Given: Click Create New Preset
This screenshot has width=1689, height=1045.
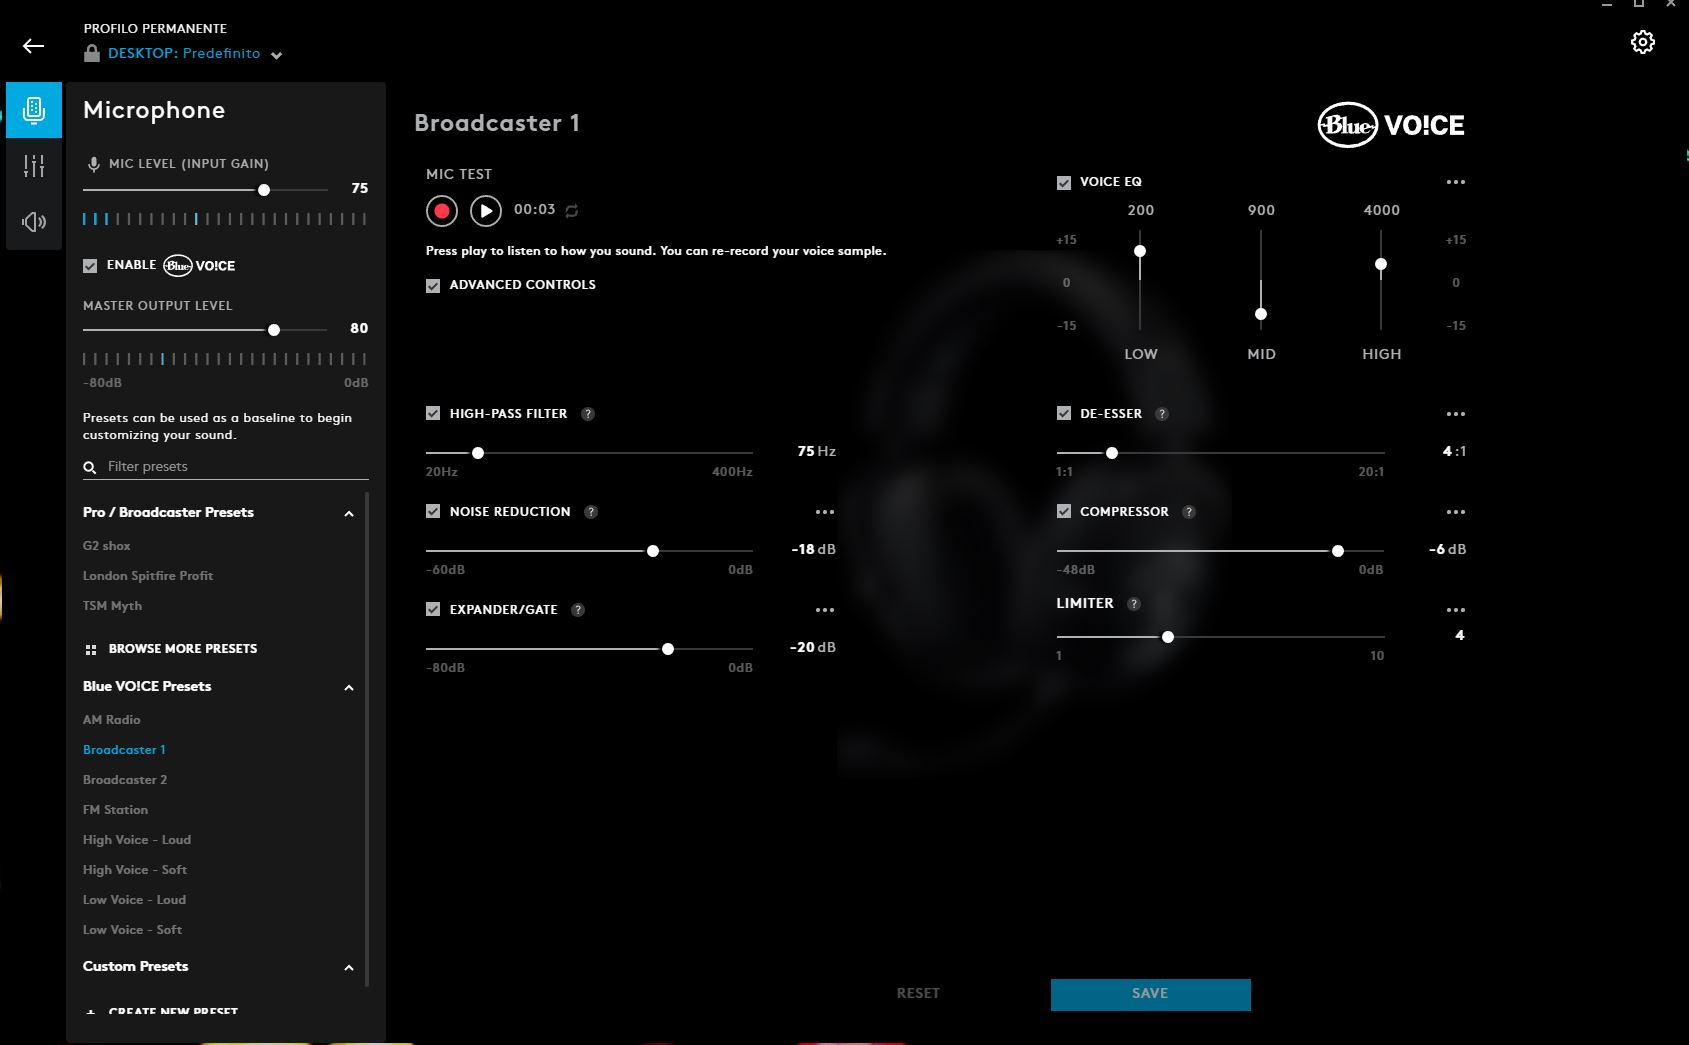Looking at the screenshot, I should [x=173, y=1011].
